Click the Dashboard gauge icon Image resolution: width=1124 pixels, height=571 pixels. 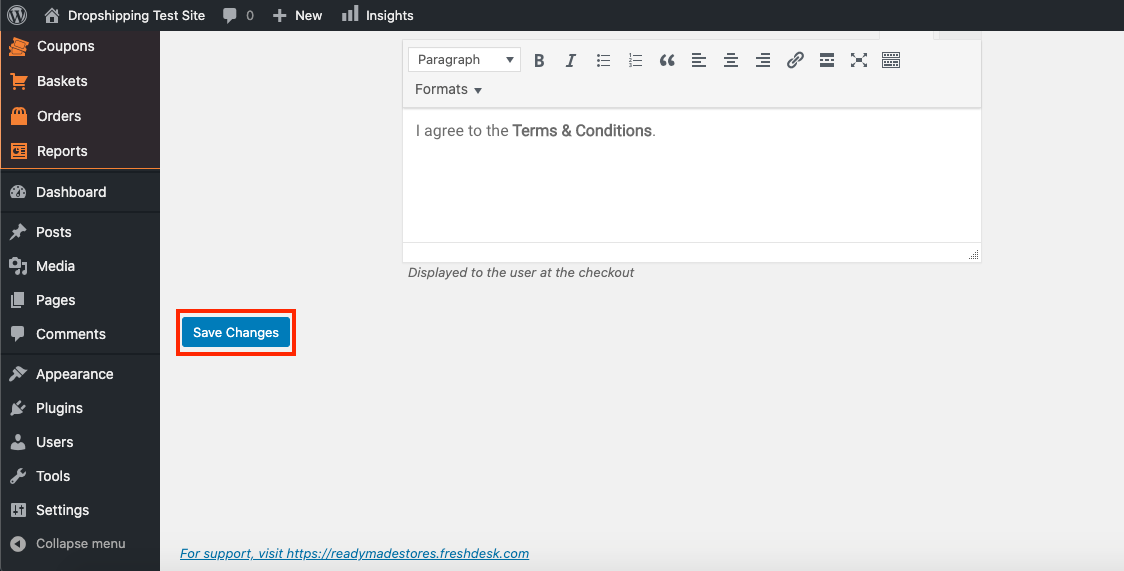[18, 192]
